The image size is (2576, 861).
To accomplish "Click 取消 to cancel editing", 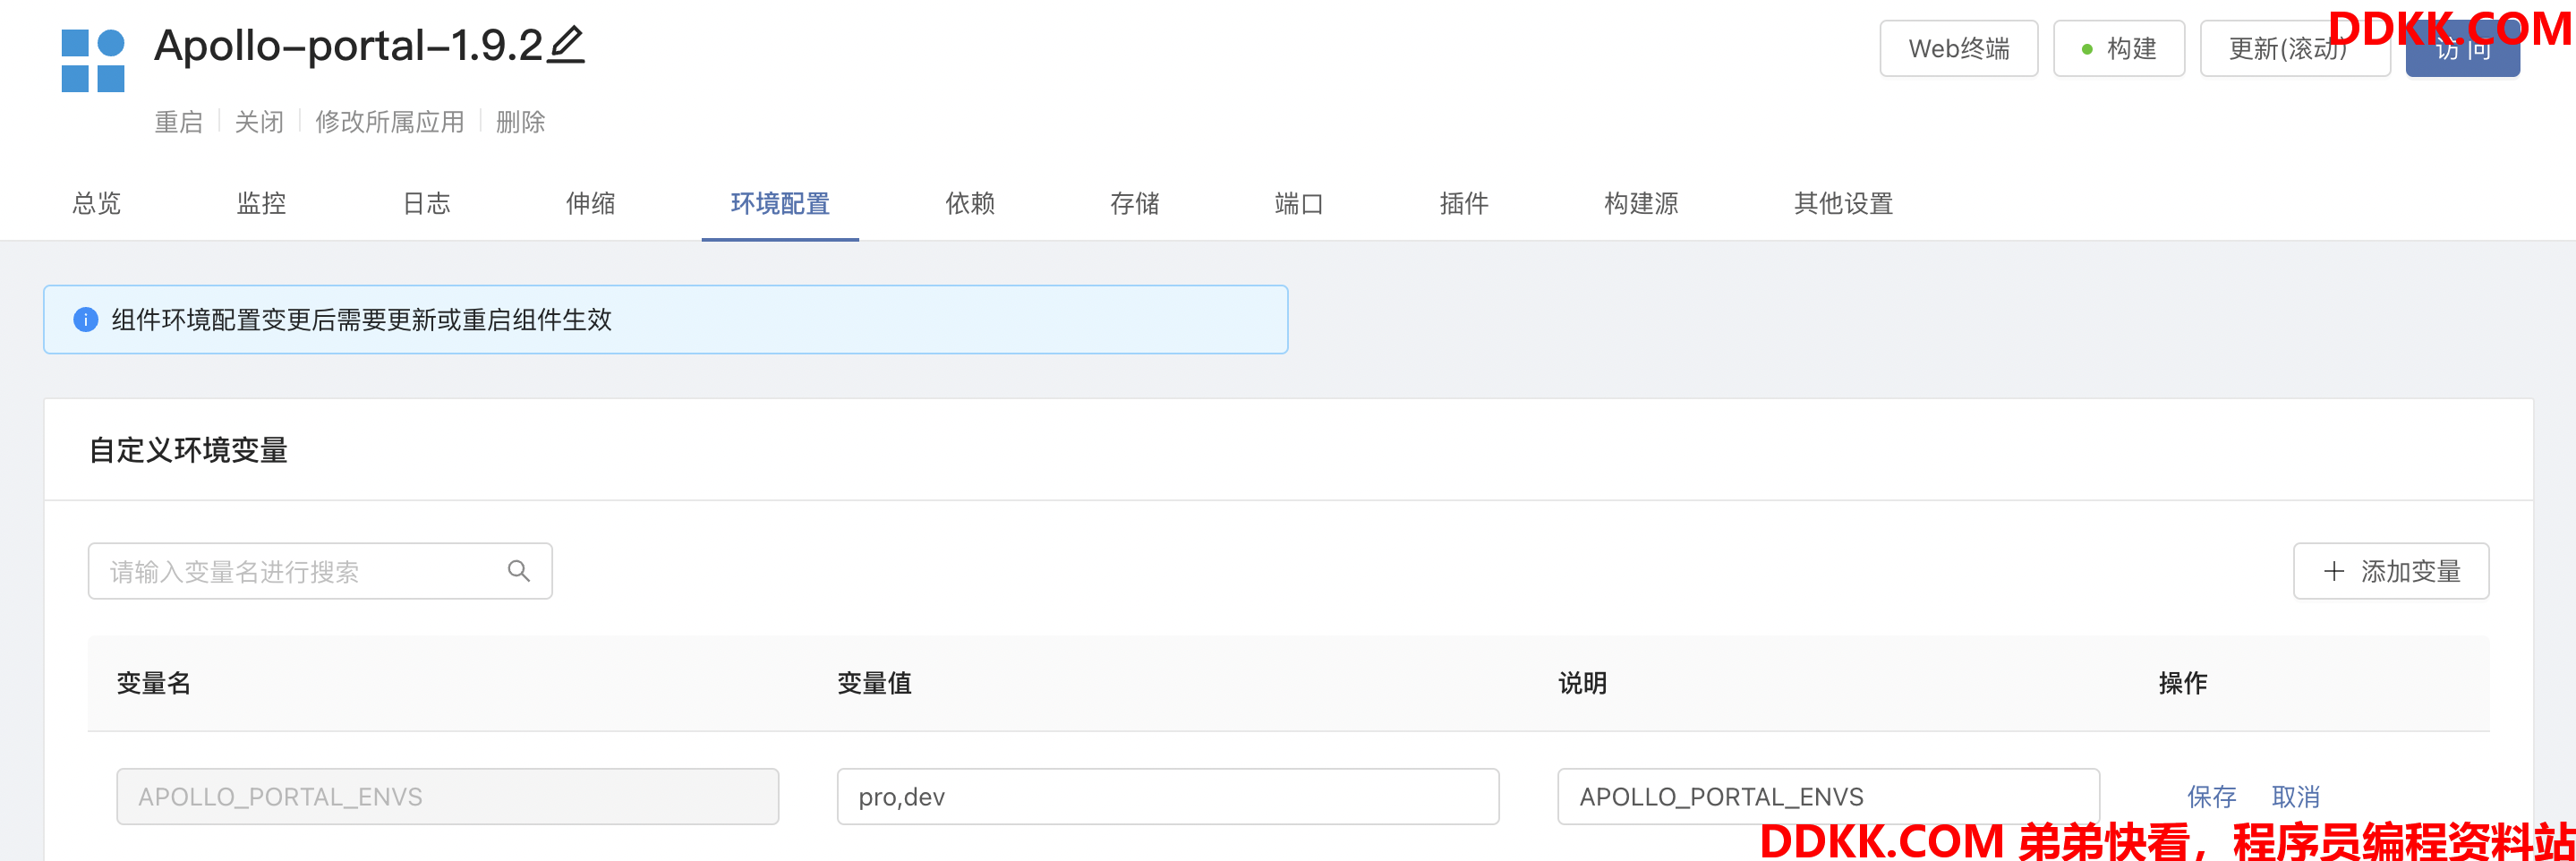I will (2295, 796).
